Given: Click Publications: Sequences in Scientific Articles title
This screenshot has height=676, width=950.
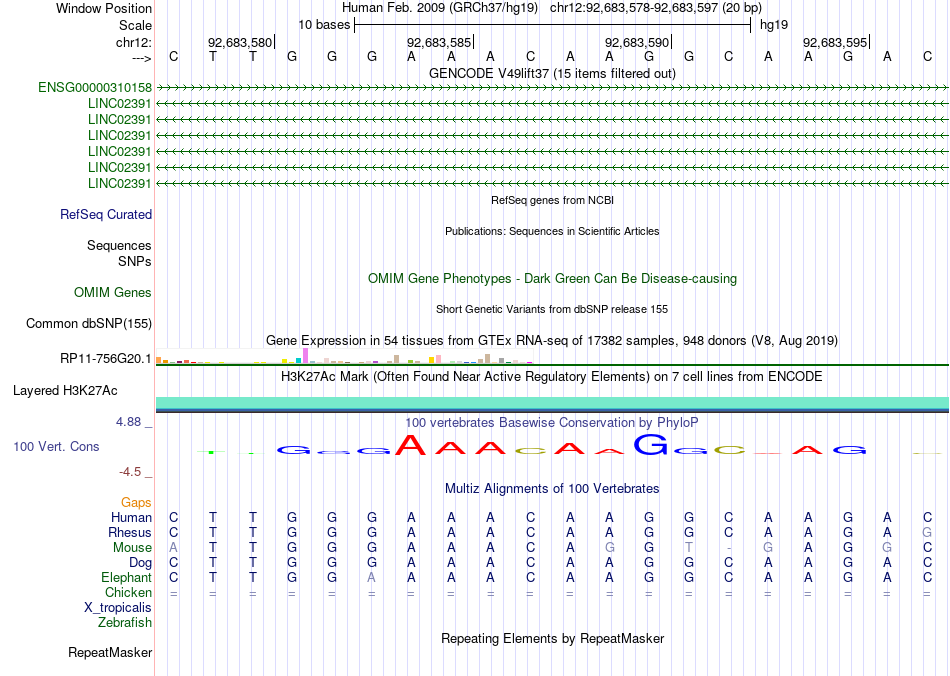Looking at the screenshot, I should (x=552, y=231).
